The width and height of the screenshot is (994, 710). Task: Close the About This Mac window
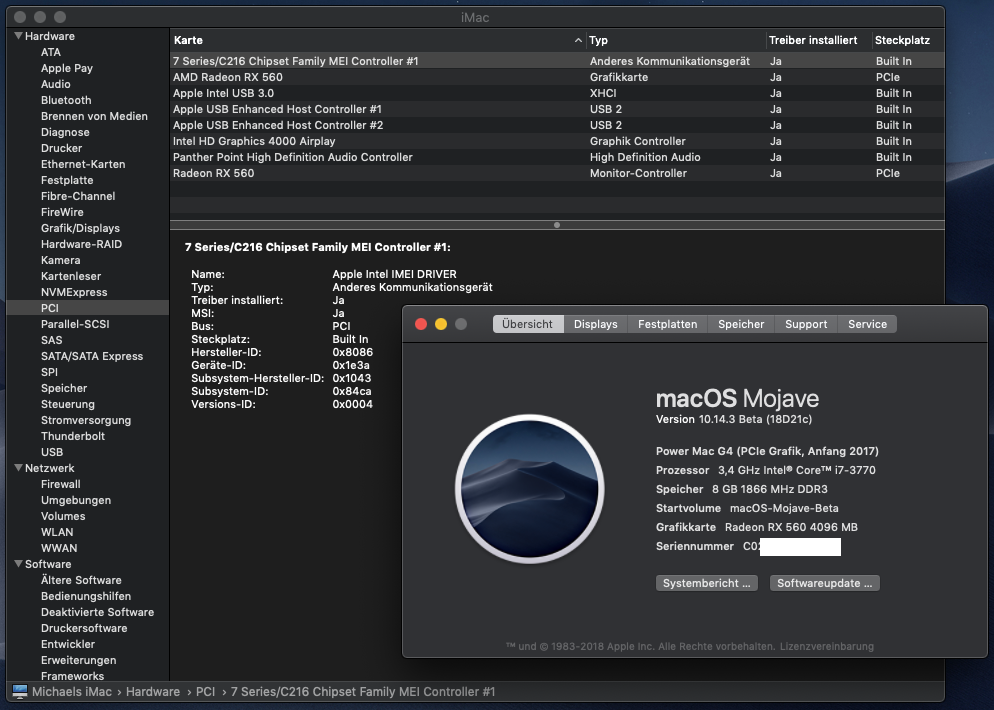click(x=421, y=324)
